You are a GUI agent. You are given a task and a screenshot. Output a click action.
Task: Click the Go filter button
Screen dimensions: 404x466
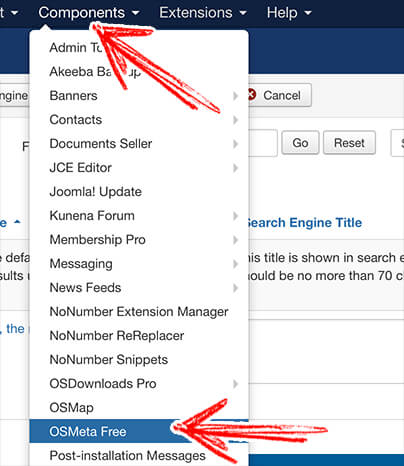300,143
